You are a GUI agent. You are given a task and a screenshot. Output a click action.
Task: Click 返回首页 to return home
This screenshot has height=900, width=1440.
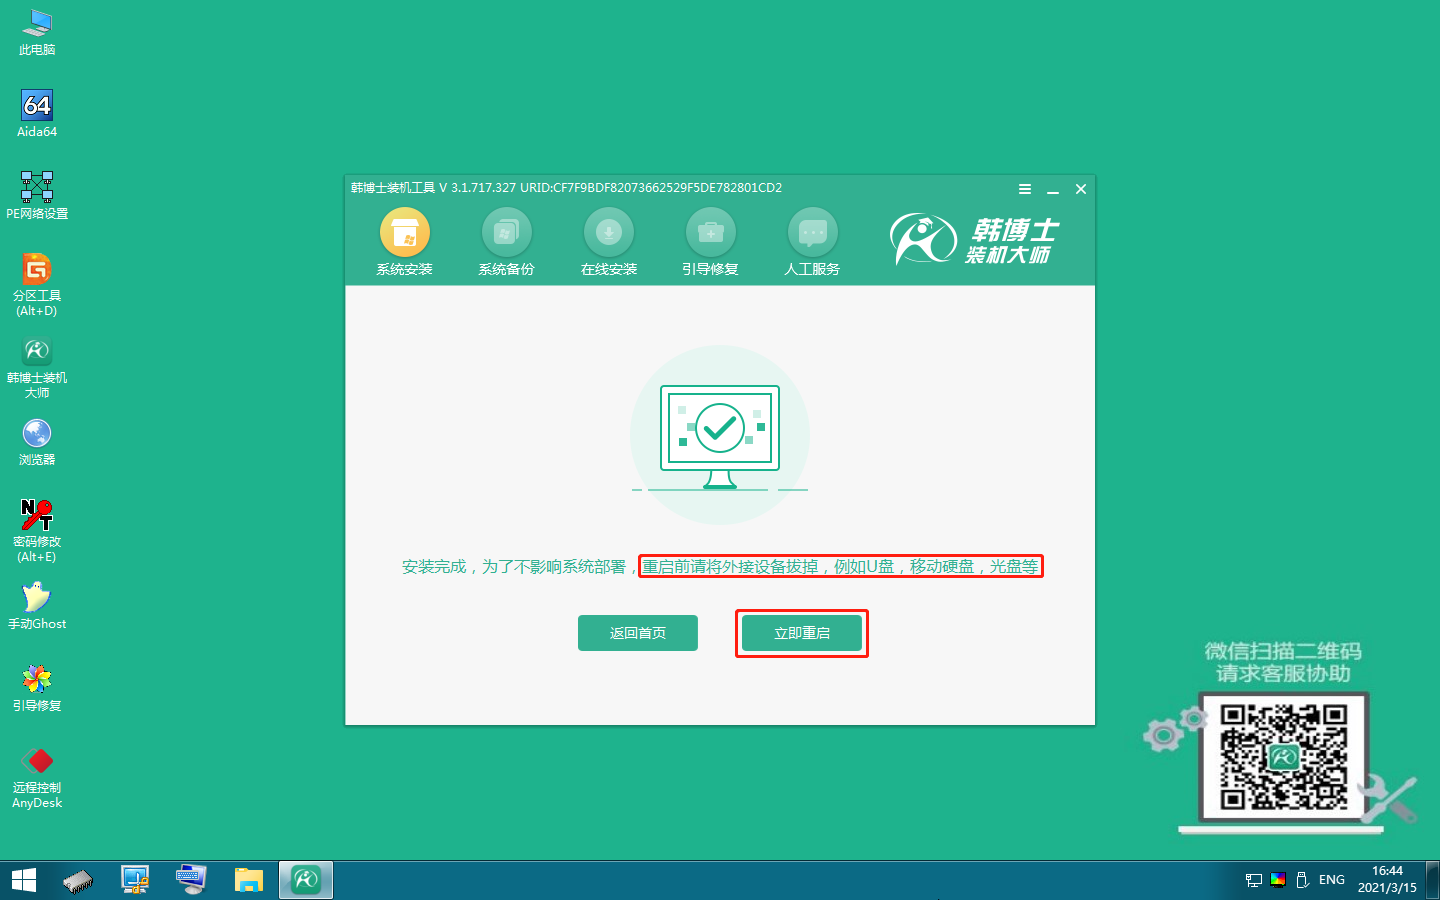click(638, 633)
